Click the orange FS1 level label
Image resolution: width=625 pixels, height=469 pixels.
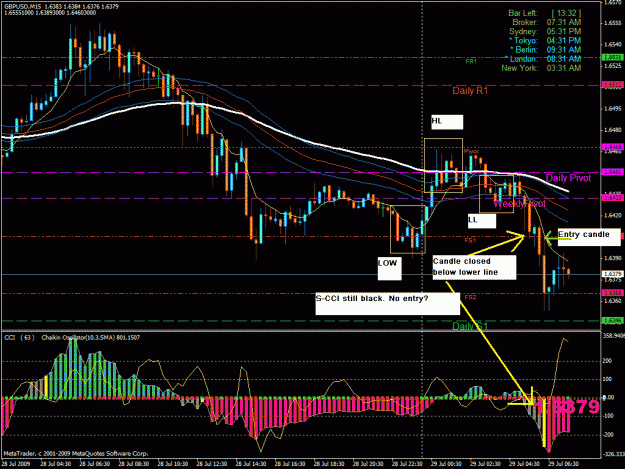coord(470,241)
